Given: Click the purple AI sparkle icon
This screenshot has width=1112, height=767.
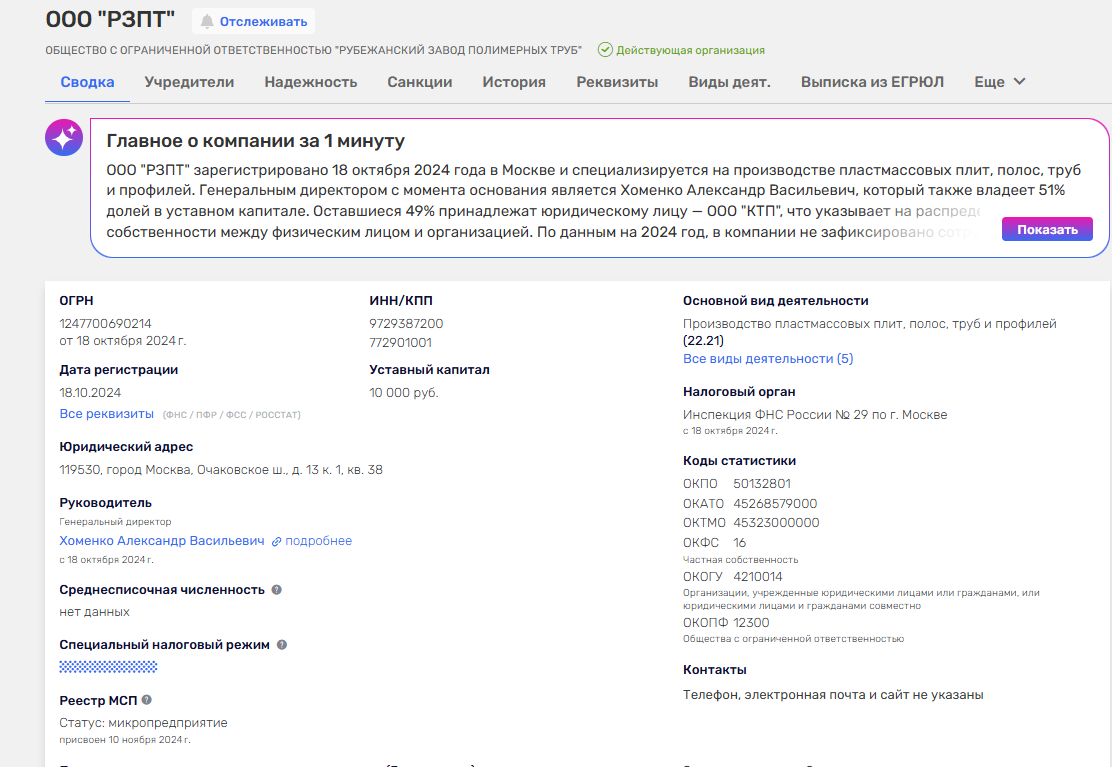Looking at the screenshot, I should [x=64, y=137].
